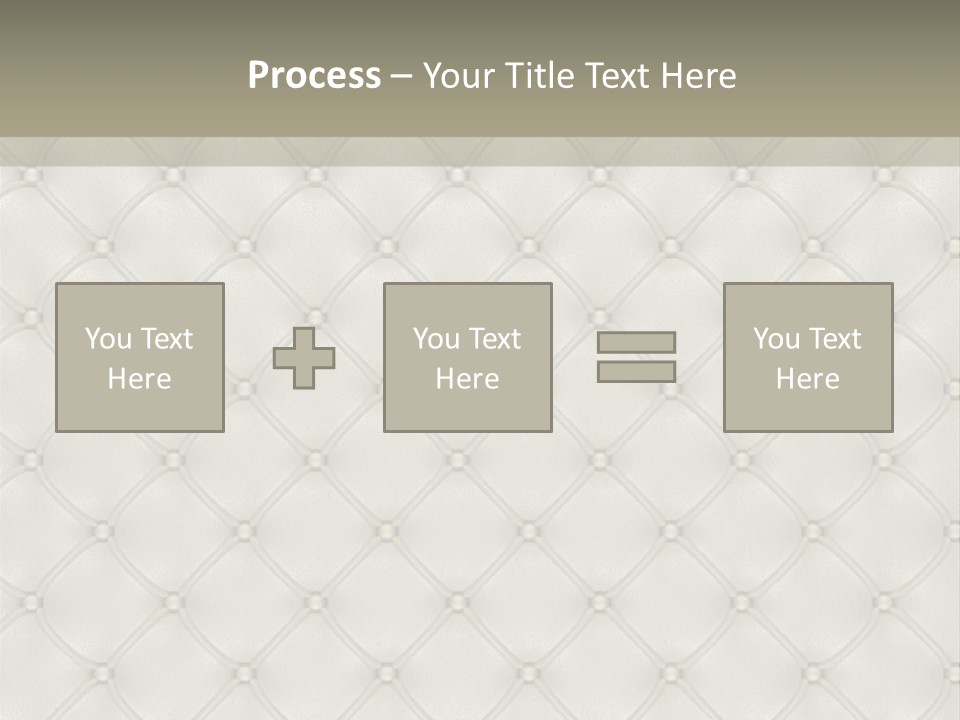Click the left arm of the plus sign
Screen dimensions: 960x720
(x=283, y=358)
